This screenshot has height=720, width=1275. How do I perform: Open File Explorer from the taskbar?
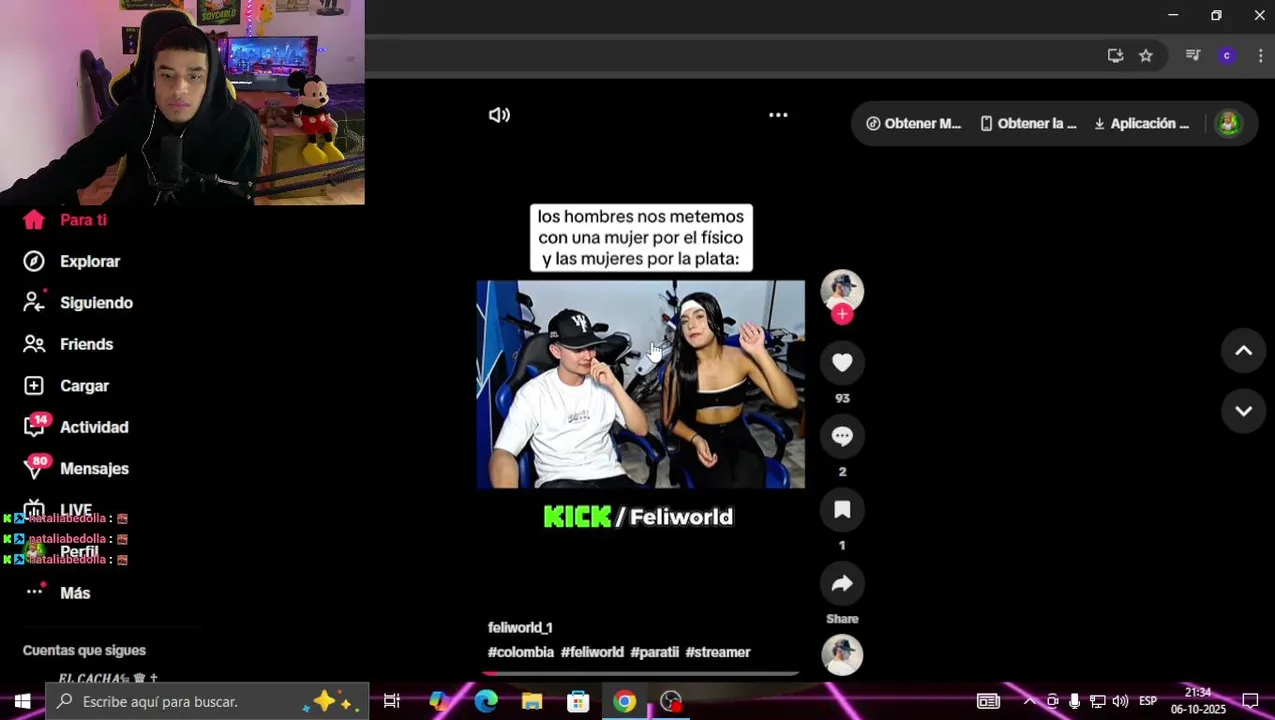(x=532, y=701)
